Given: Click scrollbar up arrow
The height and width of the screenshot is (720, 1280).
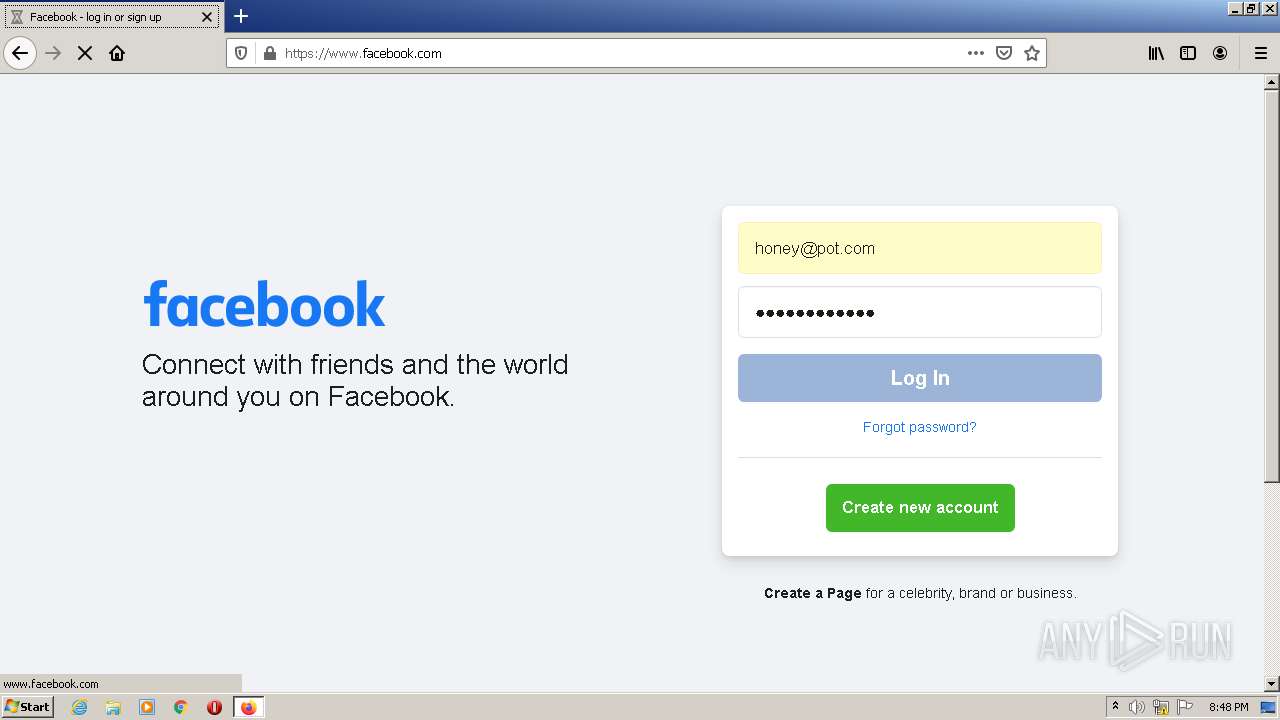Looking at the screenshot, I should (1272, 82).
